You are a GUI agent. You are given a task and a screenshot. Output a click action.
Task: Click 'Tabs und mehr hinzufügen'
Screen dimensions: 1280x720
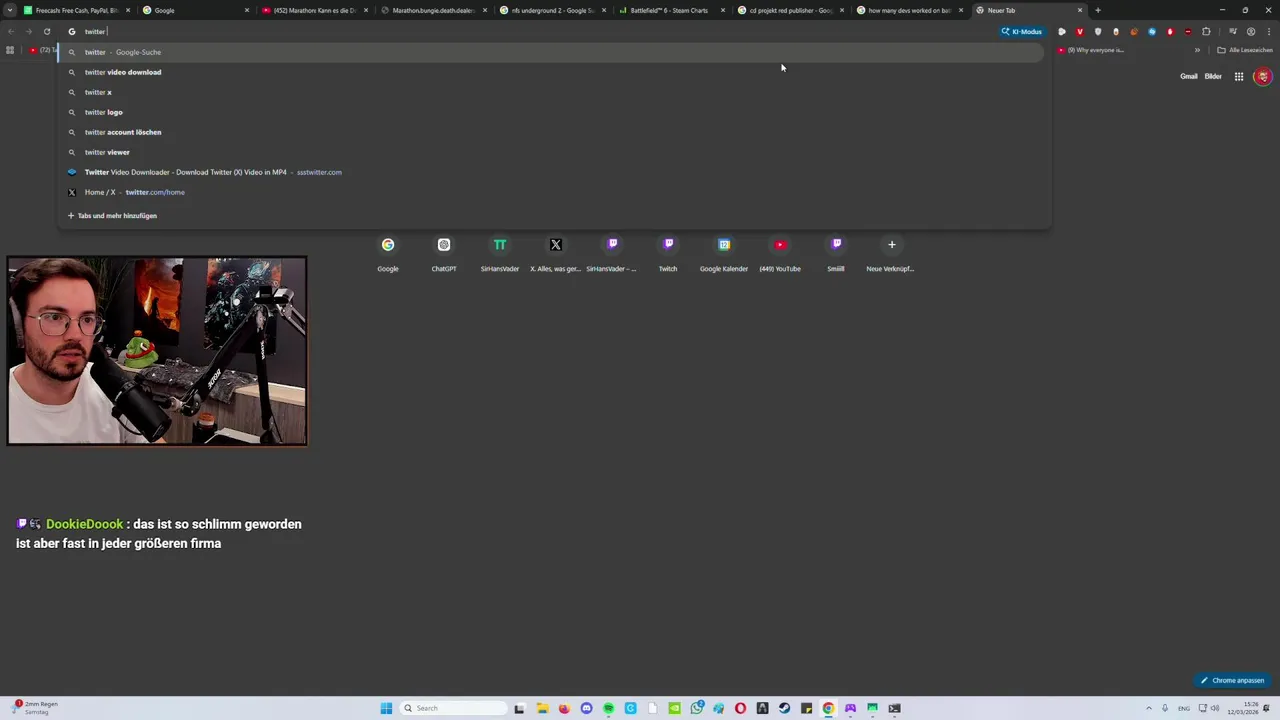coord(112,215)
